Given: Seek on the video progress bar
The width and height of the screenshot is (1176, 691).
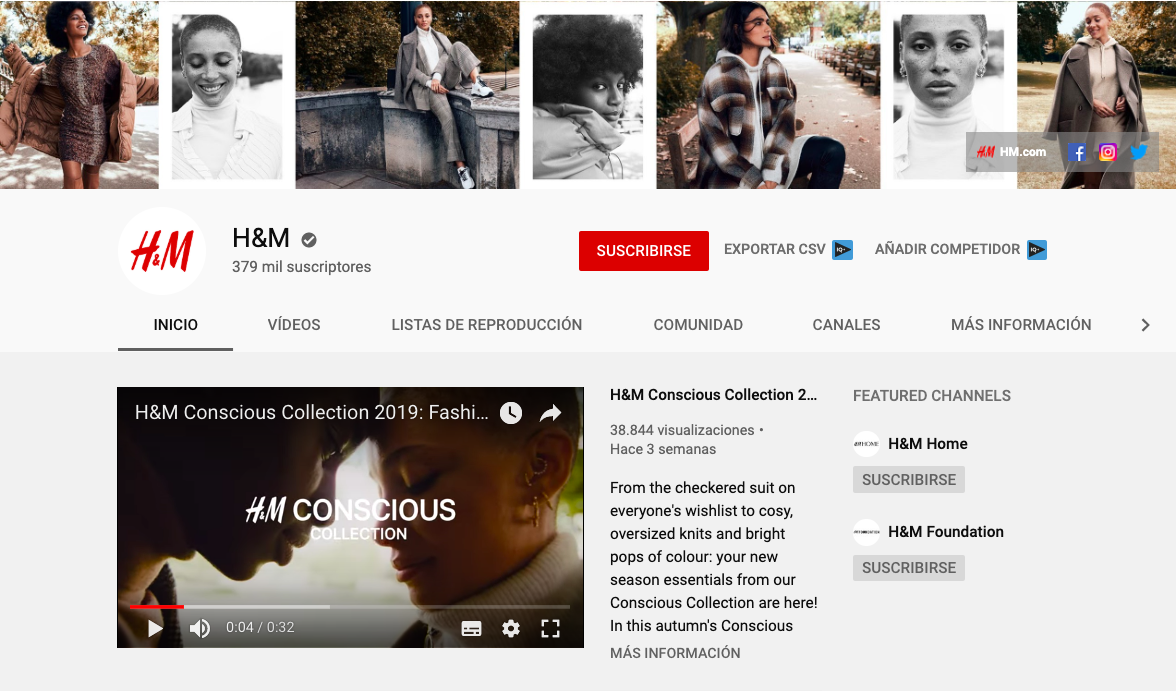Looking at the screenshot, I should pos(350,606).
